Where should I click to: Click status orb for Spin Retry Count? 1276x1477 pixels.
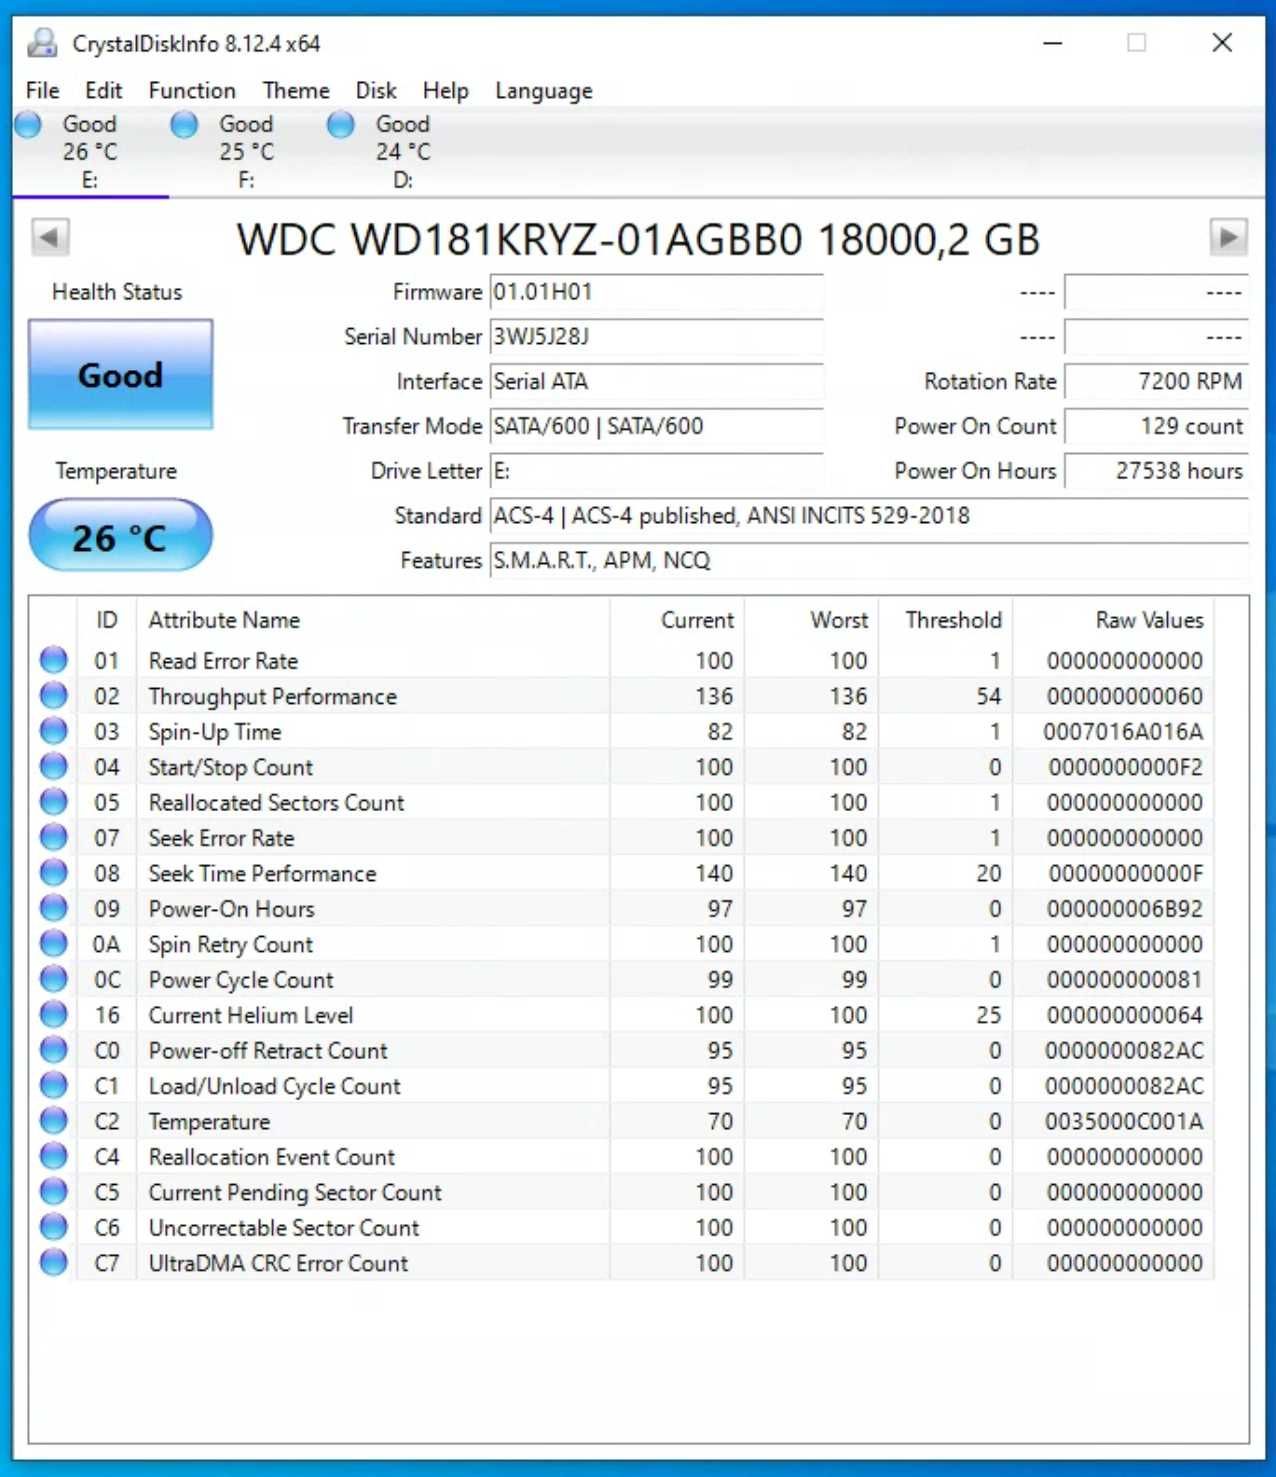pyautogui.click(x=53, y=943)
